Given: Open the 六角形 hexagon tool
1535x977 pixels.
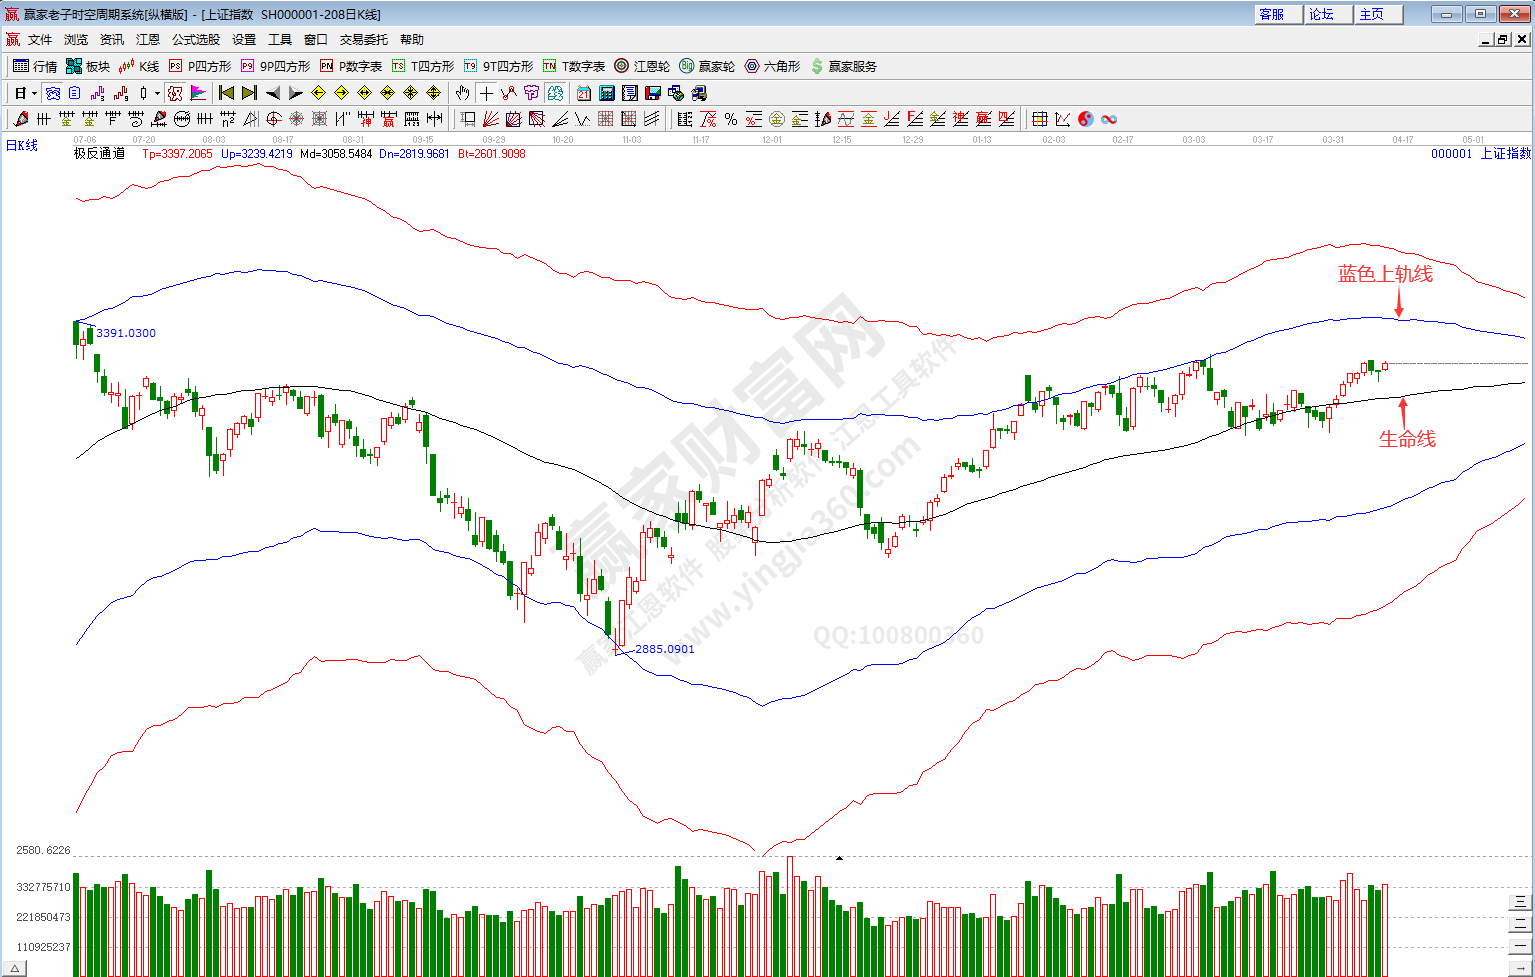Looking at the screenshot, I should pyautogui.click(x=772, y=66).
